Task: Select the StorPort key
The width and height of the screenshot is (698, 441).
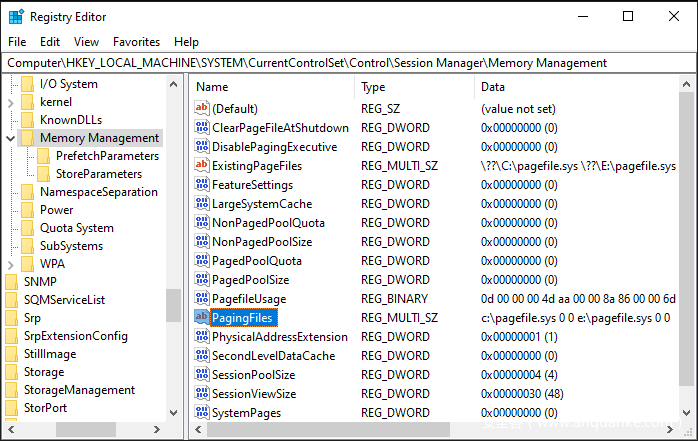Action: tap(45, 408)
